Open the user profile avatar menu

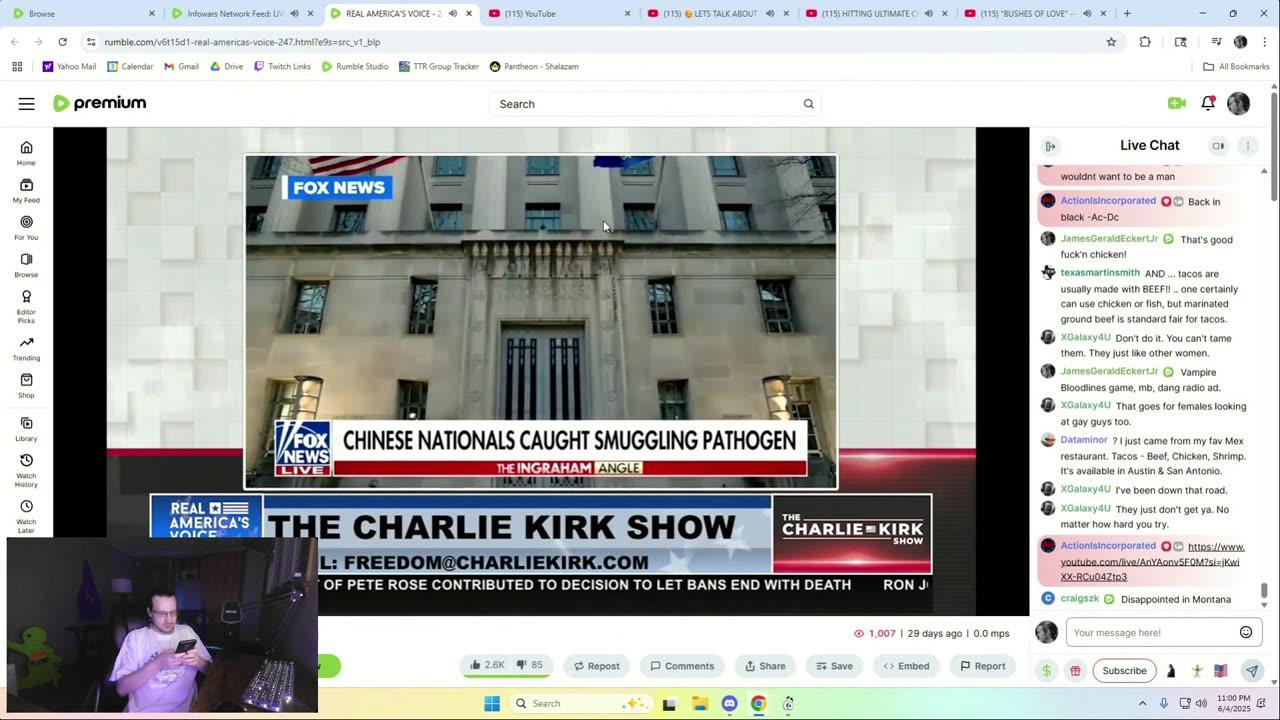pyautogui.click(x=1238, y=103)
